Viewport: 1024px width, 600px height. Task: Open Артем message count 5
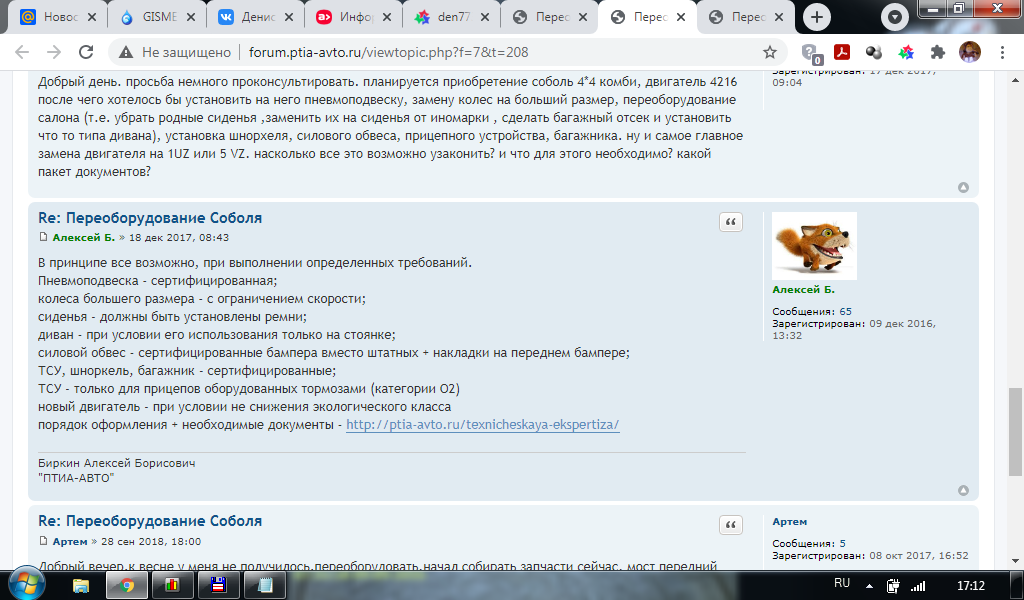[842, 543]
